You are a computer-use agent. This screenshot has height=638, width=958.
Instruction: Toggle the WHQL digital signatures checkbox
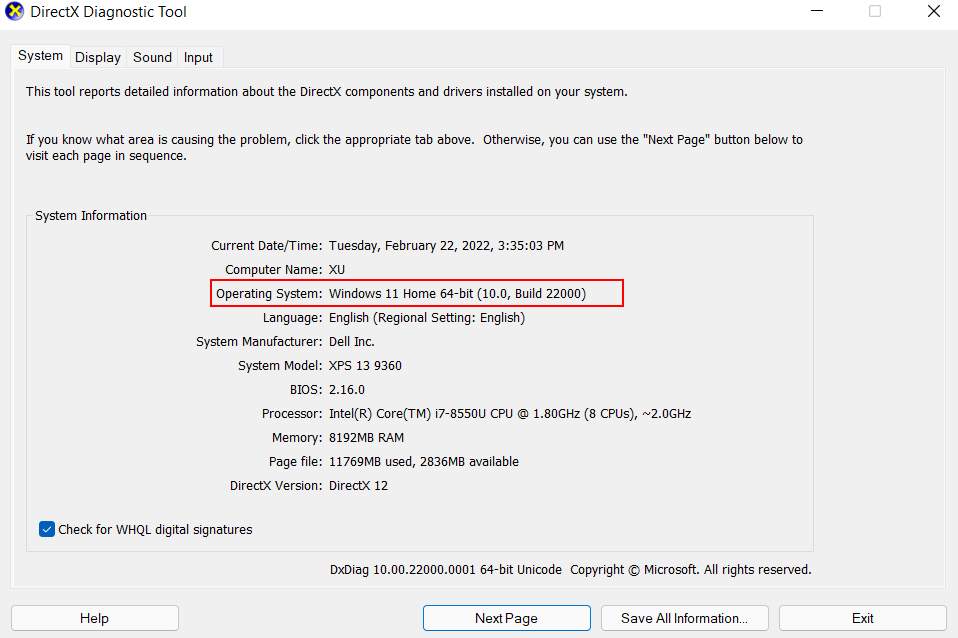pyautogui.click(x=47, y=529)
